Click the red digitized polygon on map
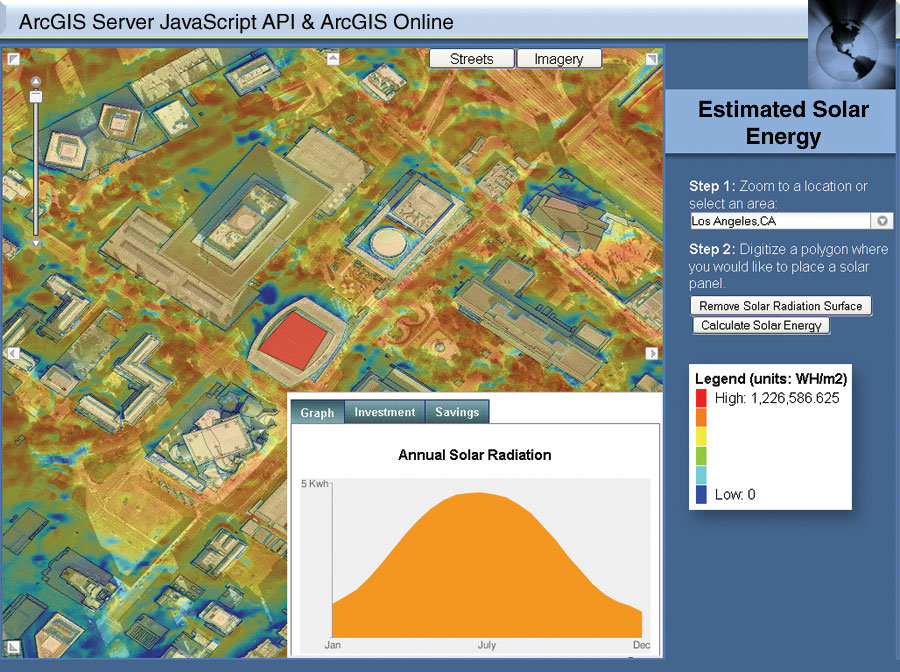Screen dimensions: 900x672 point(293,340)
